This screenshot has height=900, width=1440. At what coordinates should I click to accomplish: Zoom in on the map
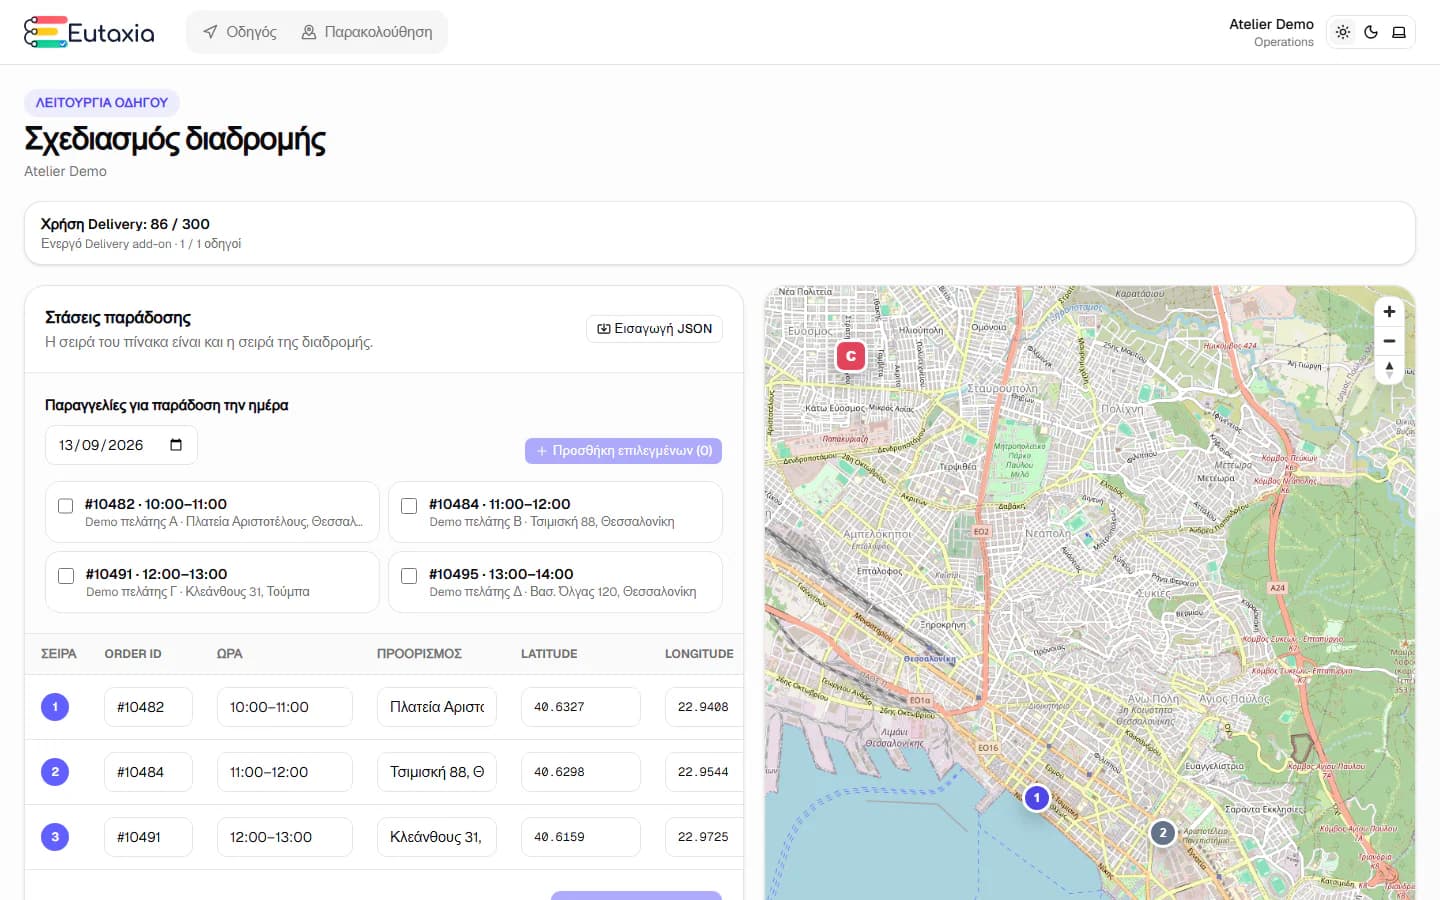tap(1389, 312)
